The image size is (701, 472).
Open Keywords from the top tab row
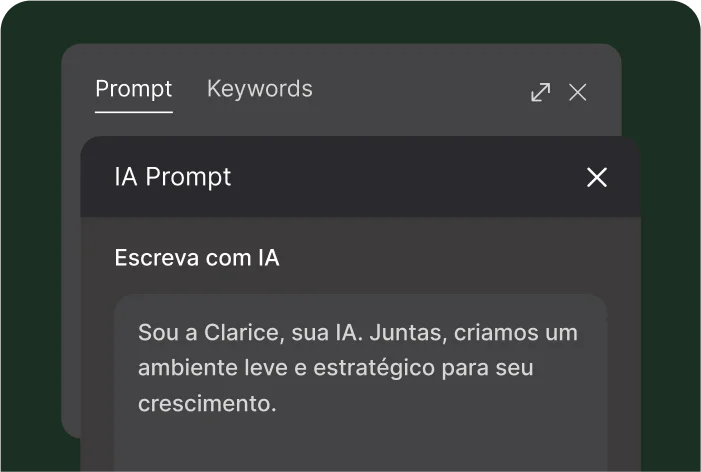coord(259,89)
